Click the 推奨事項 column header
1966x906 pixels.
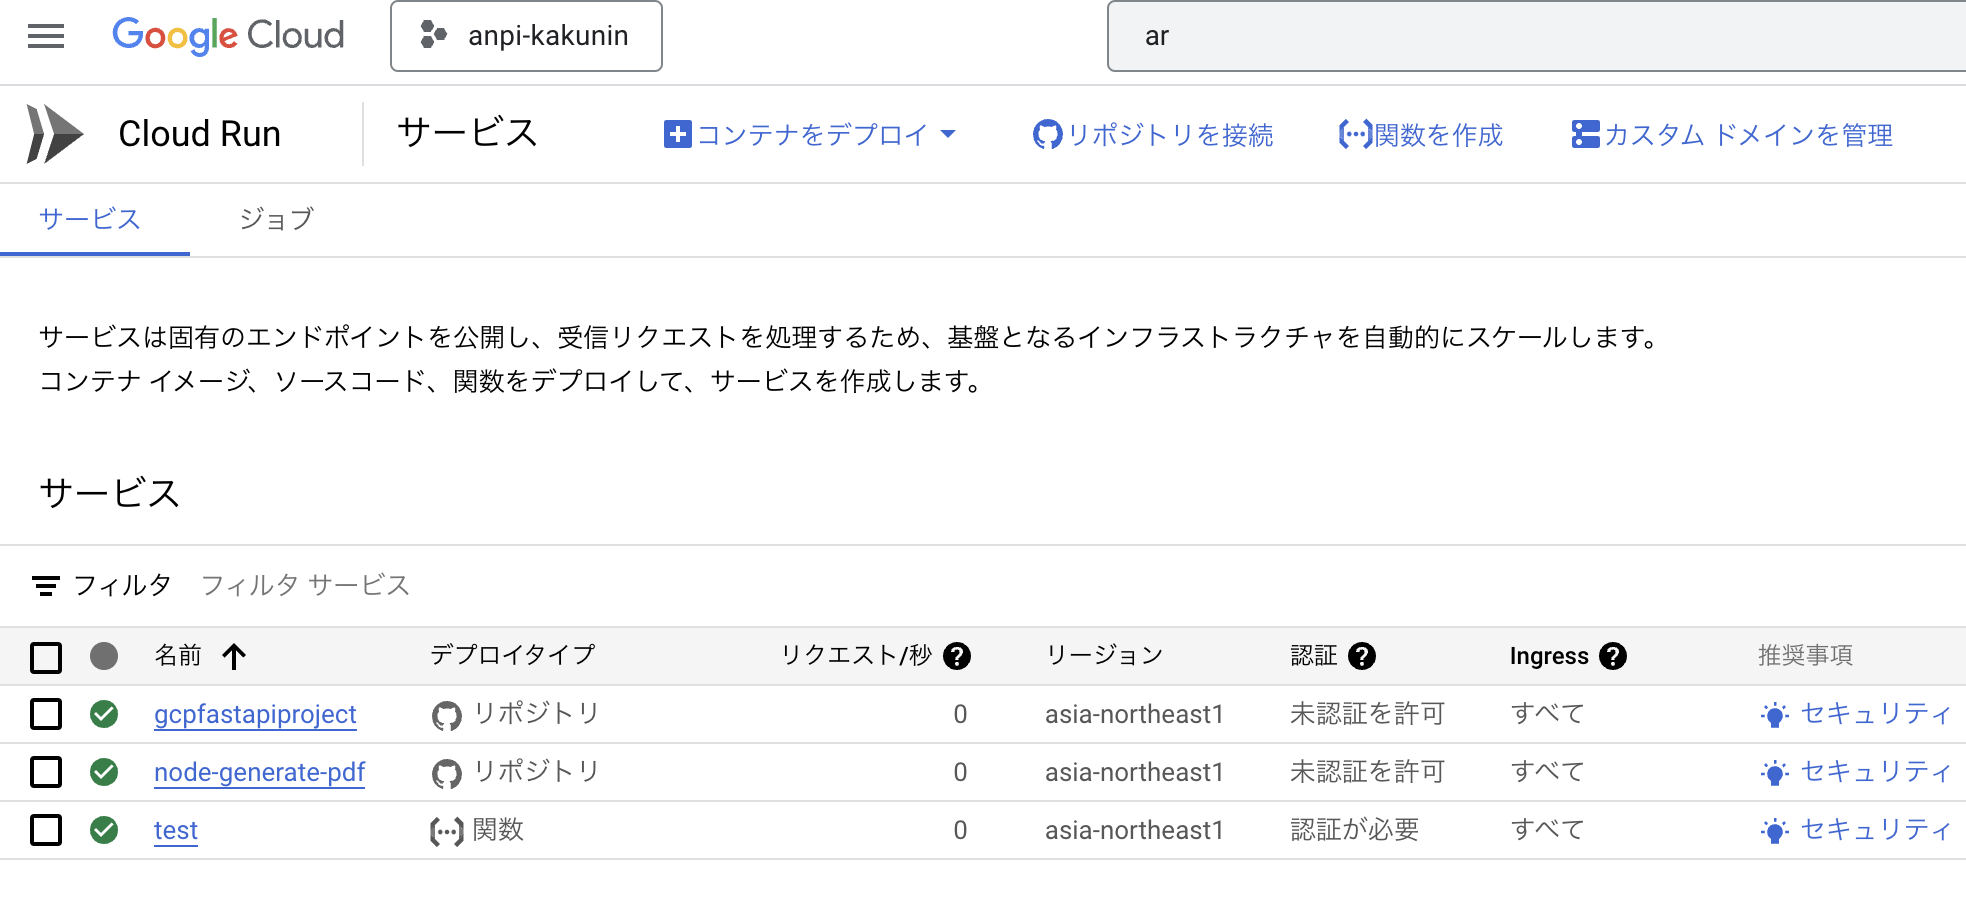(1805, 655)
